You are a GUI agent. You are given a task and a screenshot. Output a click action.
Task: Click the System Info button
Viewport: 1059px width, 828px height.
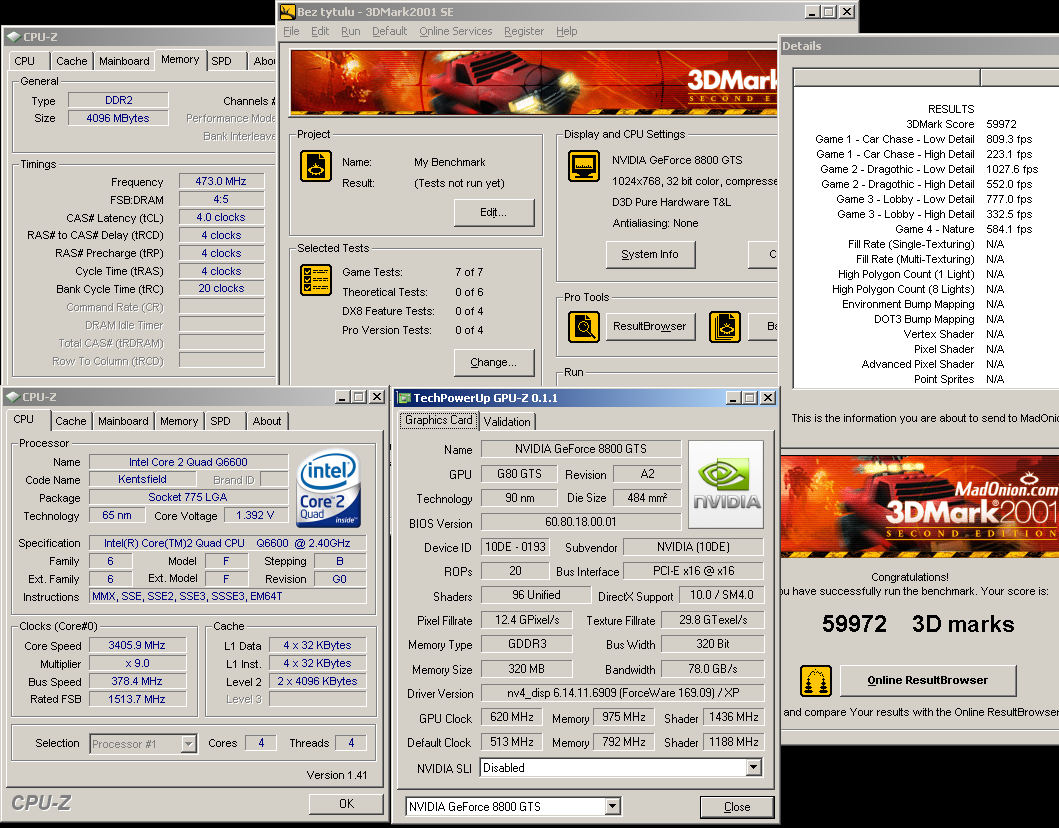tap(650, 254)
